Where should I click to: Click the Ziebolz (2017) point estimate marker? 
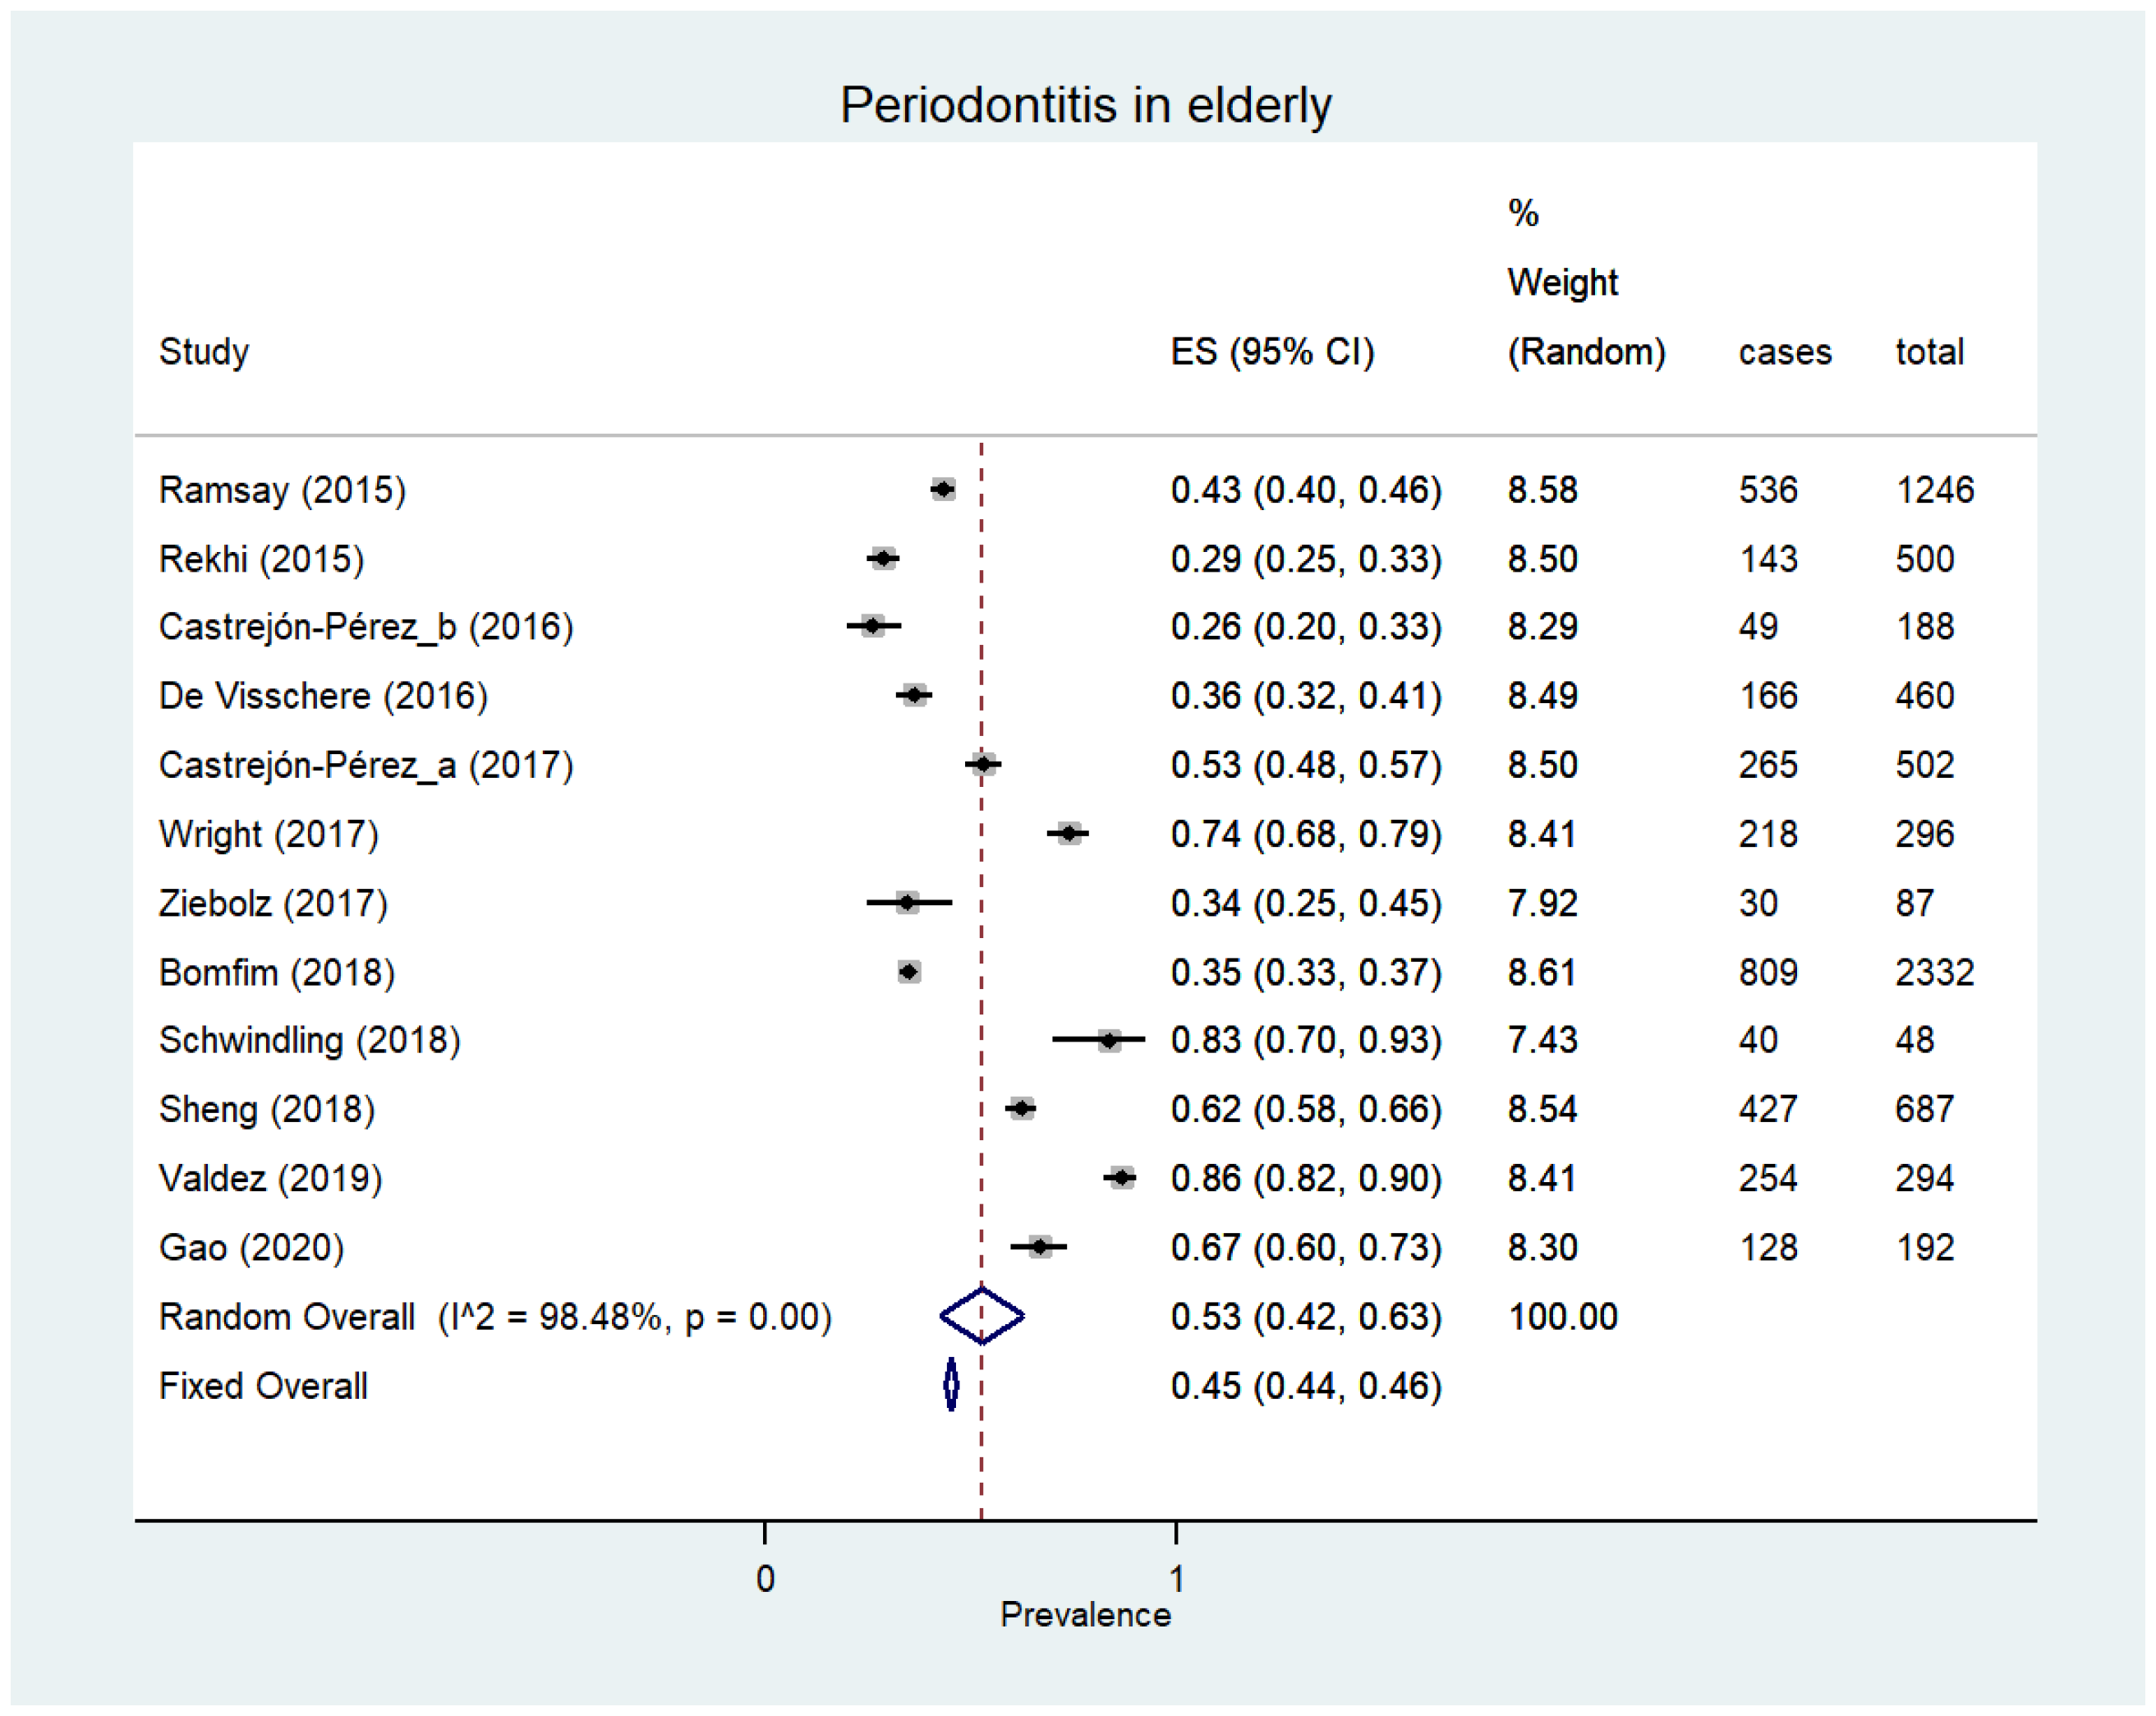click(907, 903)
